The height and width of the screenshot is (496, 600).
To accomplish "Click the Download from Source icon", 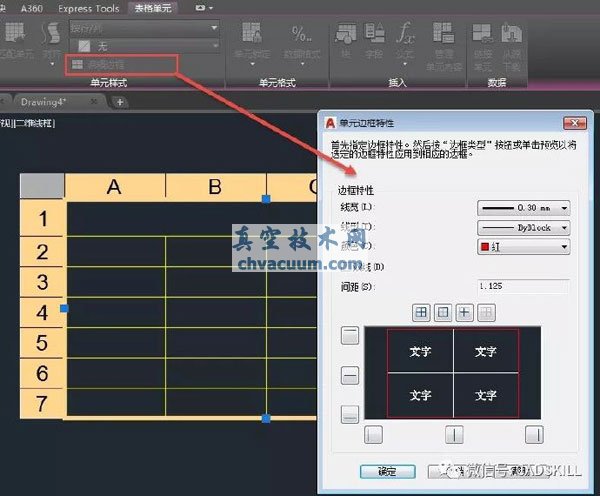I will pyautogui.click(x=512, y=33).
